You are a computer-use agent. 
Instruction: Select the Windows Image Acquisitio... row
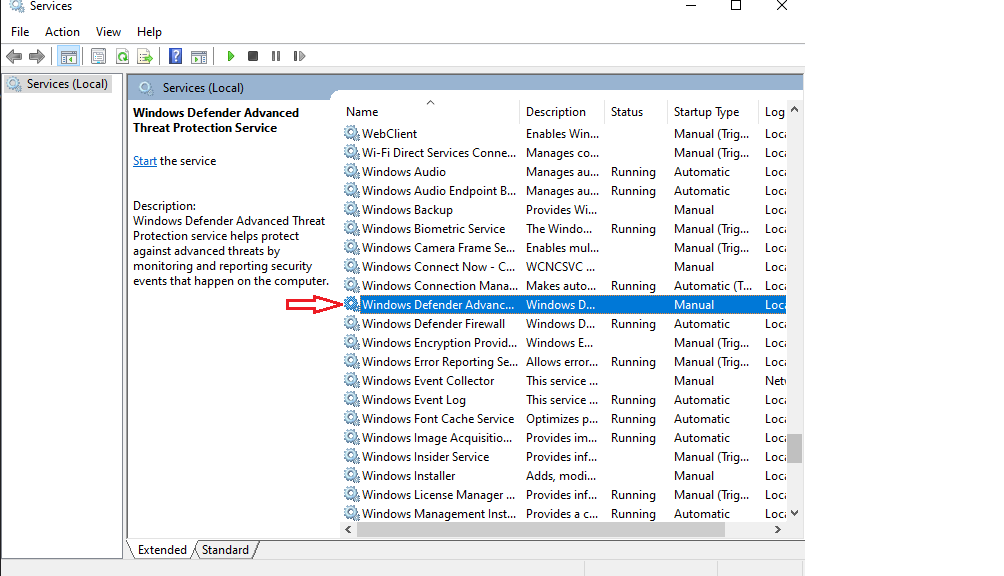tap(565, 437)
